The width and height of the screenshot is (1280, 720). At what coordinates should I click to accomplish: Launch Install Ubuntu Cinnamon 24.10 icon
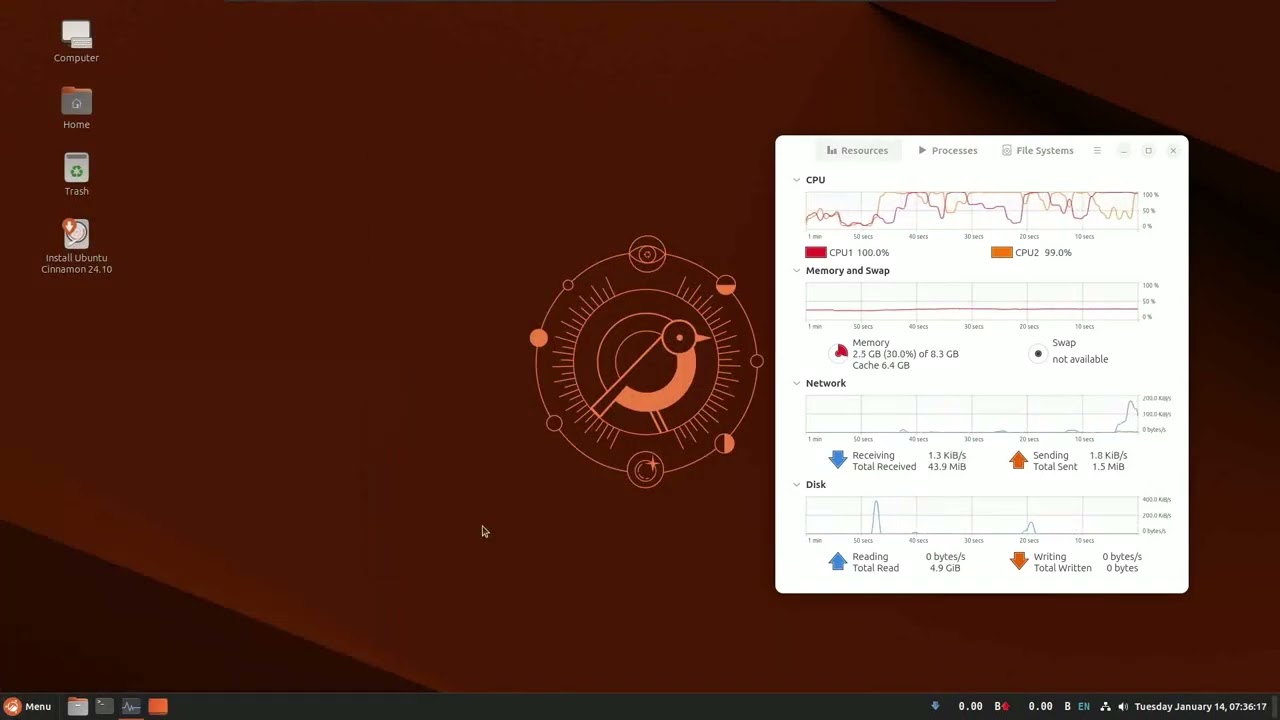point(76,247)
